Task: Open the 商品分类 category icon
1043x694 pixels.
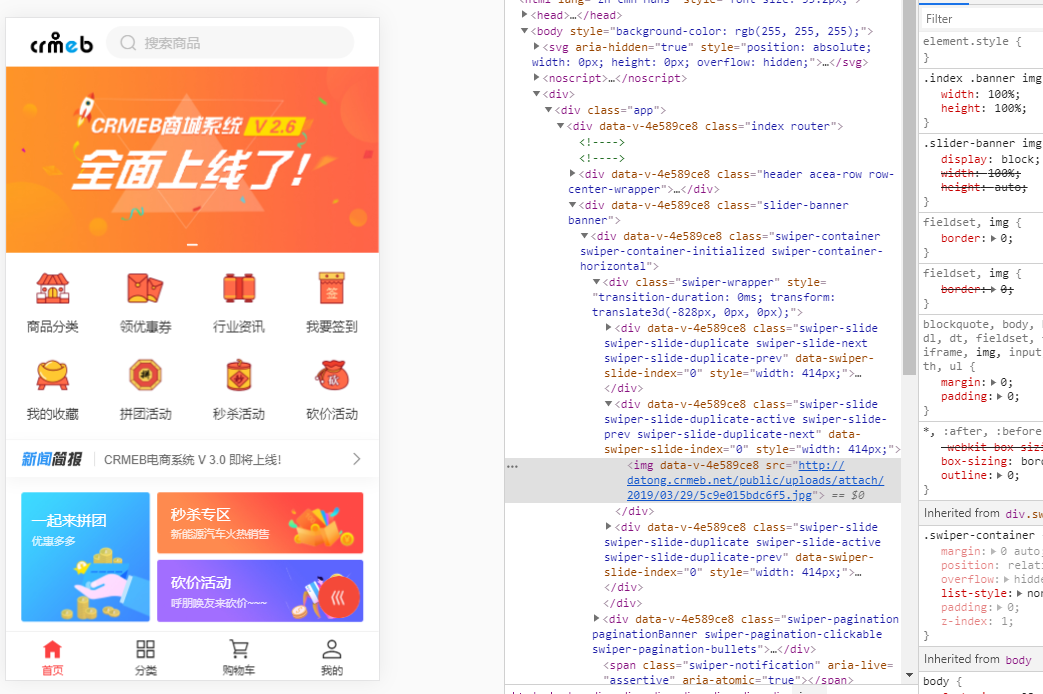Action: pos(53,289)
